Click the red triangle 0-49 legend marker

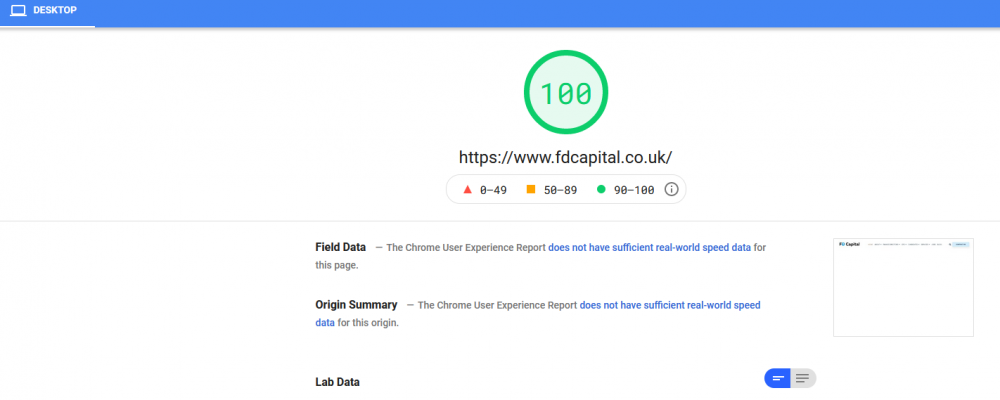coord(467,189)
